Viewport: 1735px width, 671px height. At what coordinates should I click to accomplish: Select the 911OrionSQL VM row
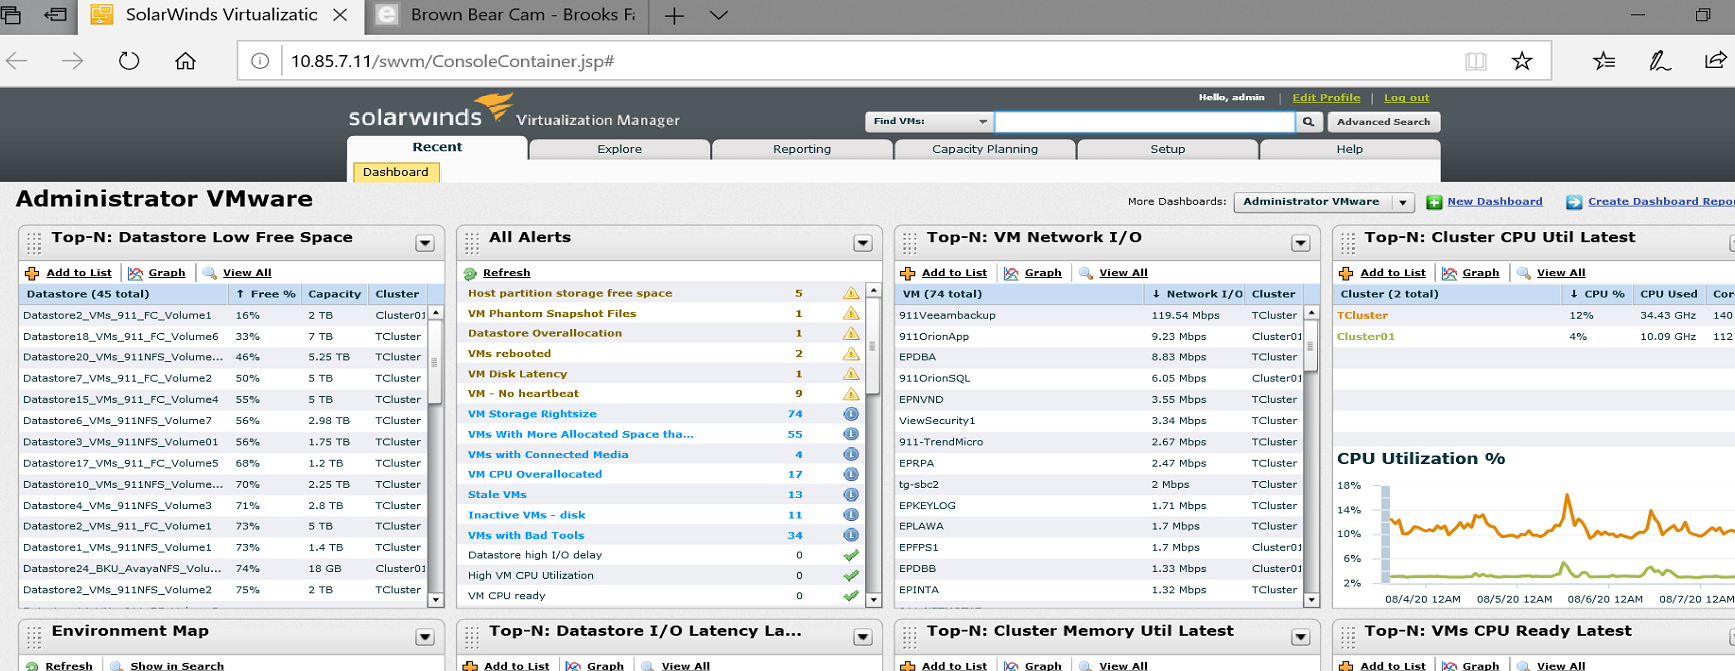click(1100, 378)
